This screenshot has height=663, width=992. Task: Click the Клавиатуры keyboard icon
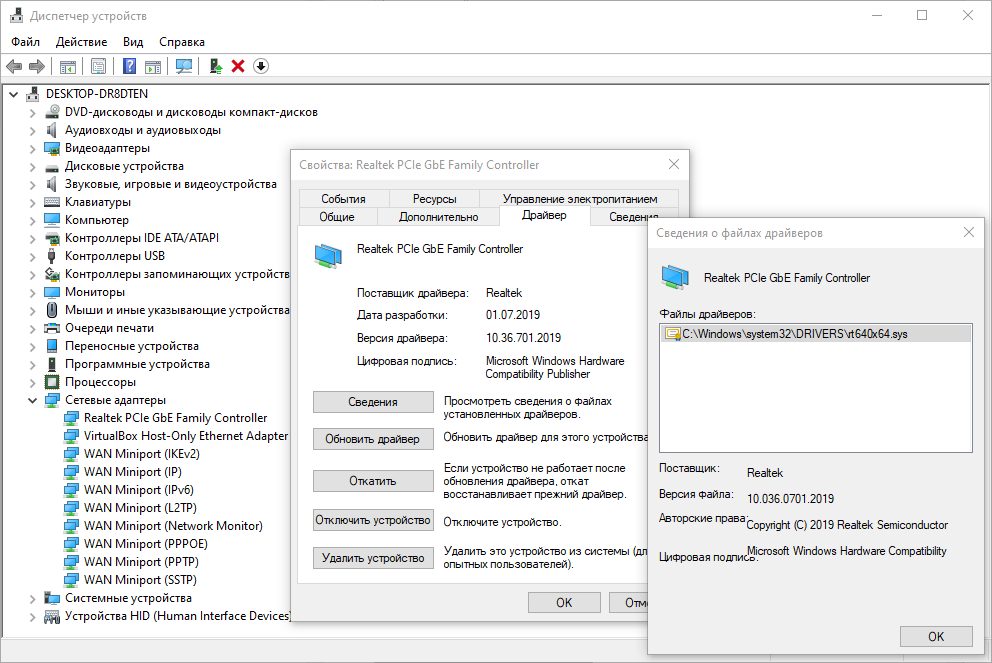point(52,202)
